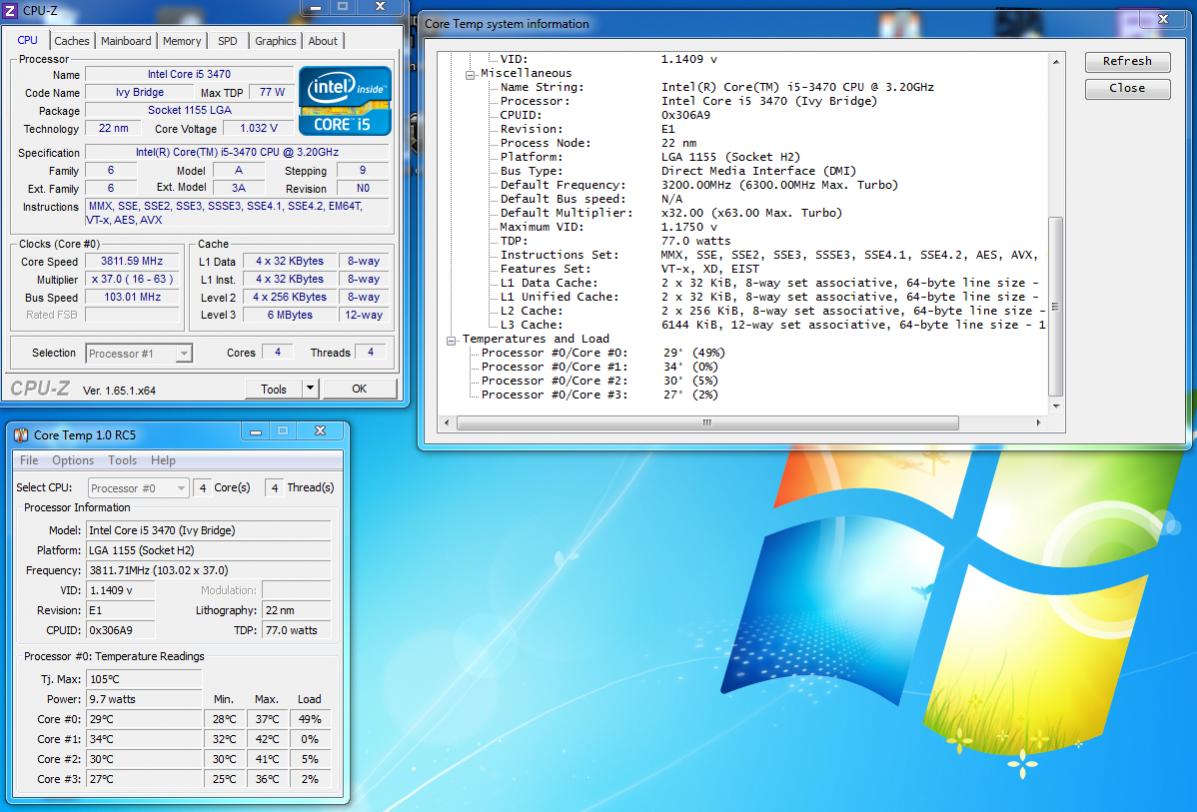The width and height of the screenshot is (1197, 812).
Task: Open the Select CPU Processor #0 dropdown
Action: point(138,488)
